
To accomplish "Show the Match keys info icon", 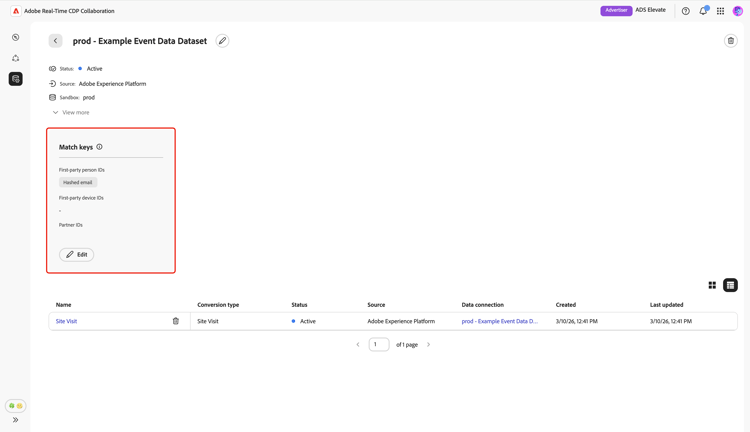I will 99,147.
